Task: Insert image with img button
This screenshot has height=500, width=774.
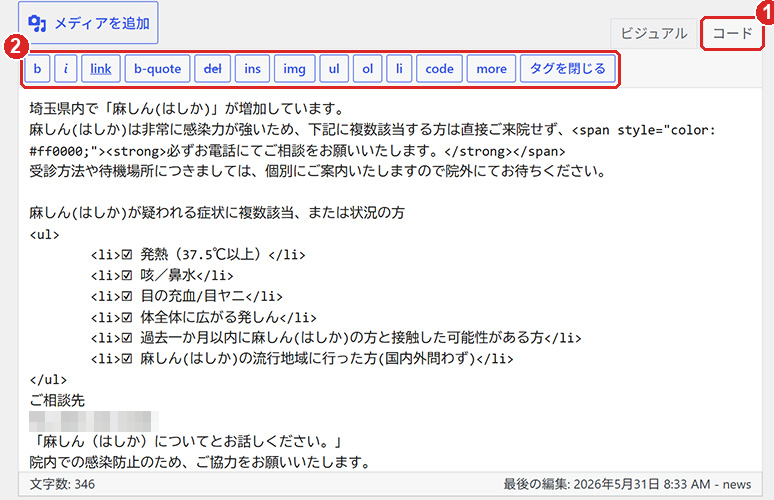Action: [x=294, y=69]
